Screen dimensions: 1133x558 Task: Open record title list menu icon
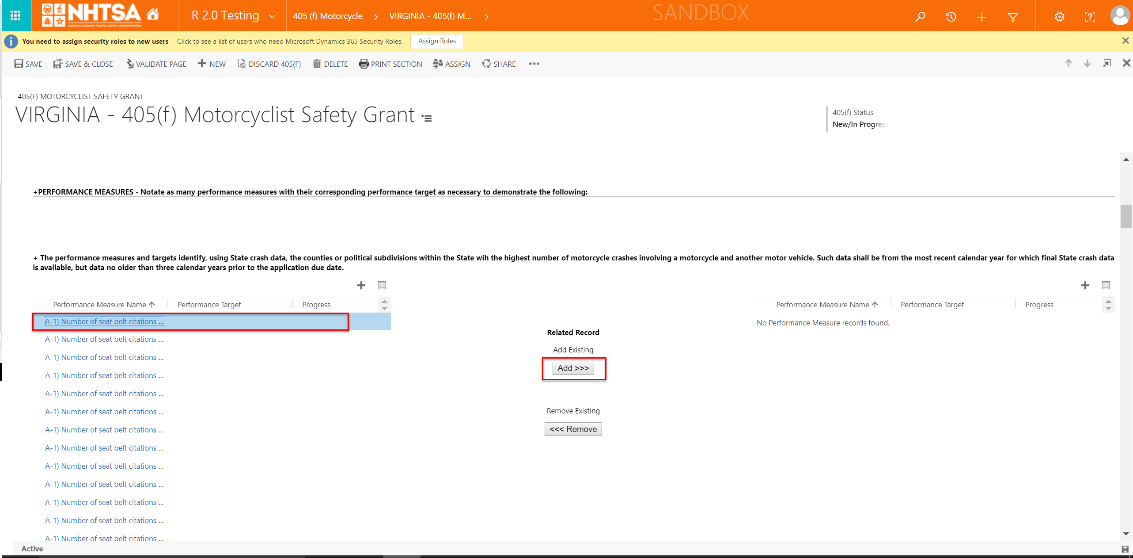click(427, 118)
